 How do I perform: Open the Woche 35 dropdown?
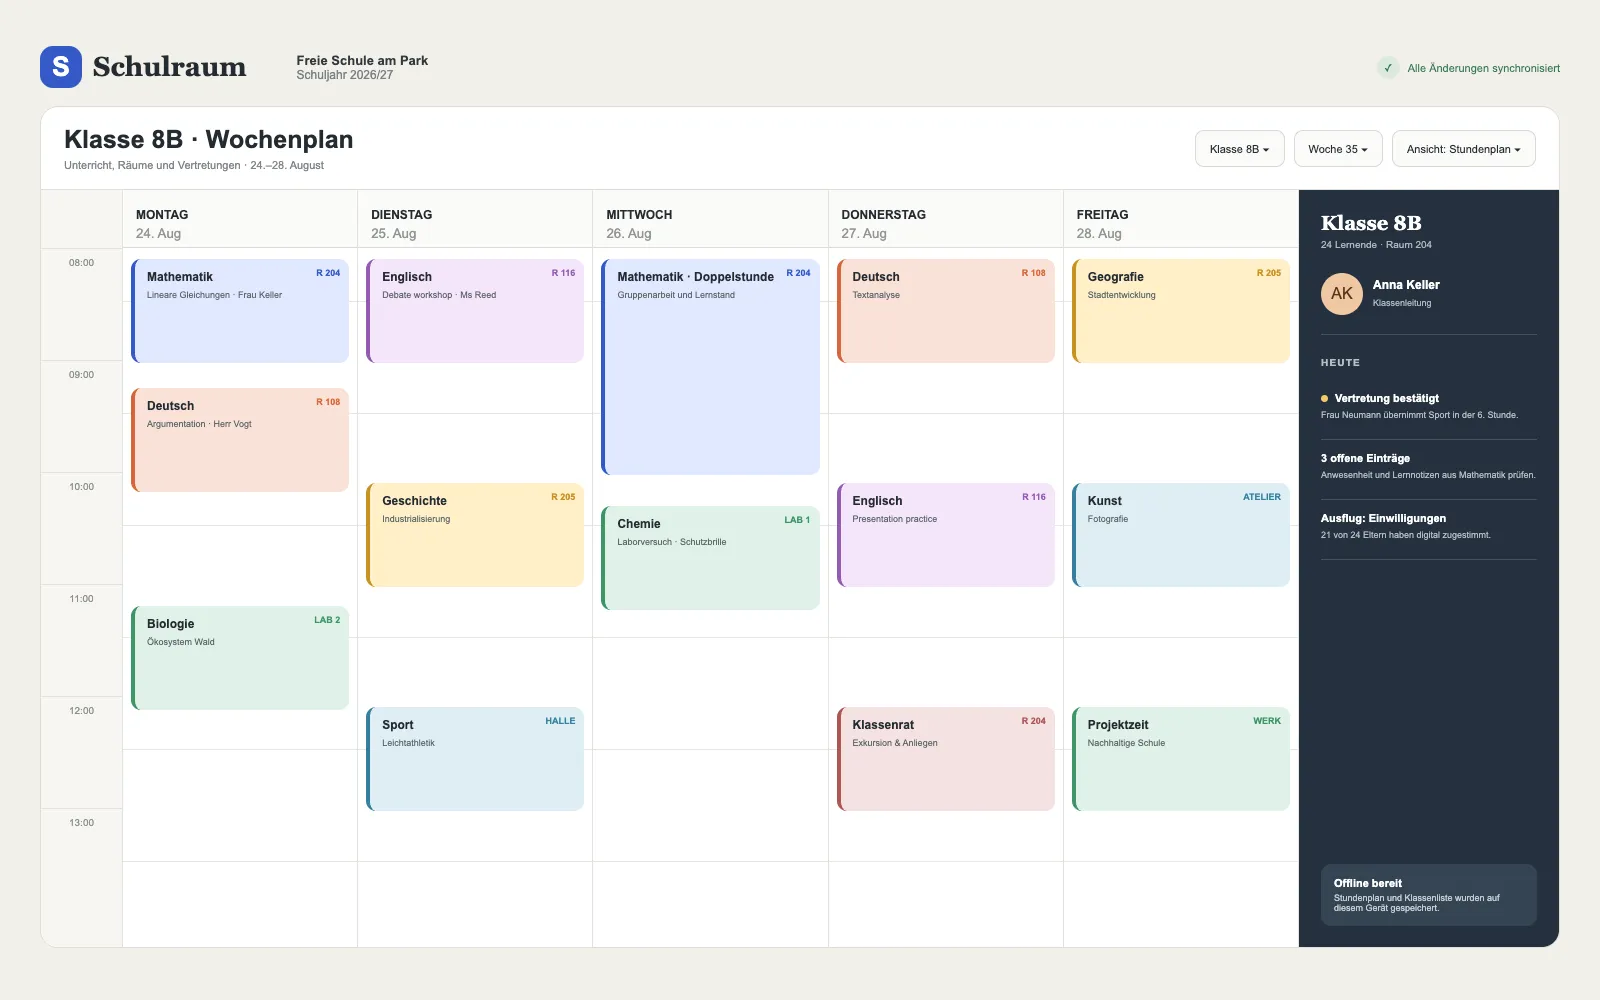[1338, 149]
